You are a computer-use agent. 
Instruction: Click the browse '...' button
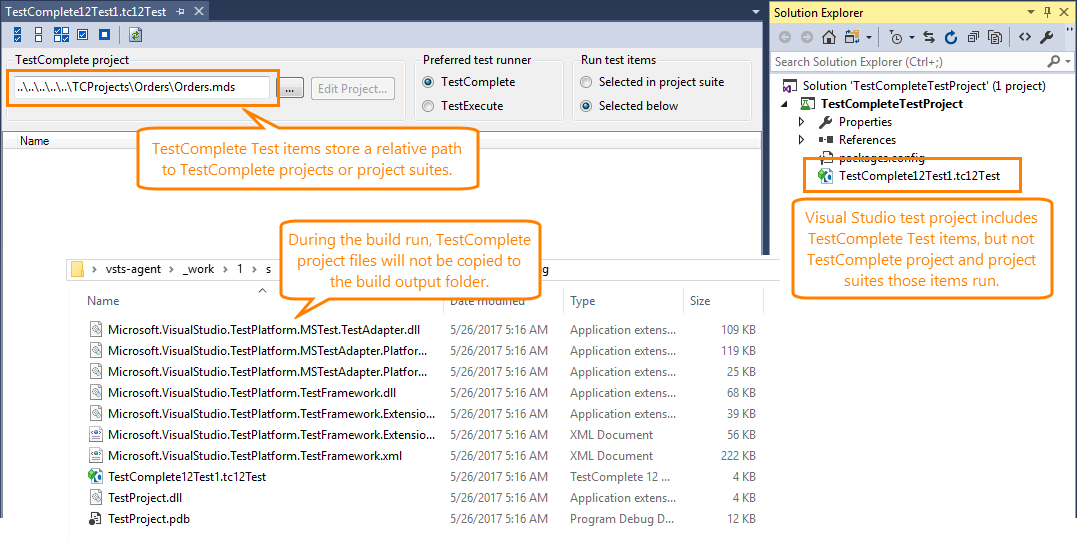coord(290,89)
